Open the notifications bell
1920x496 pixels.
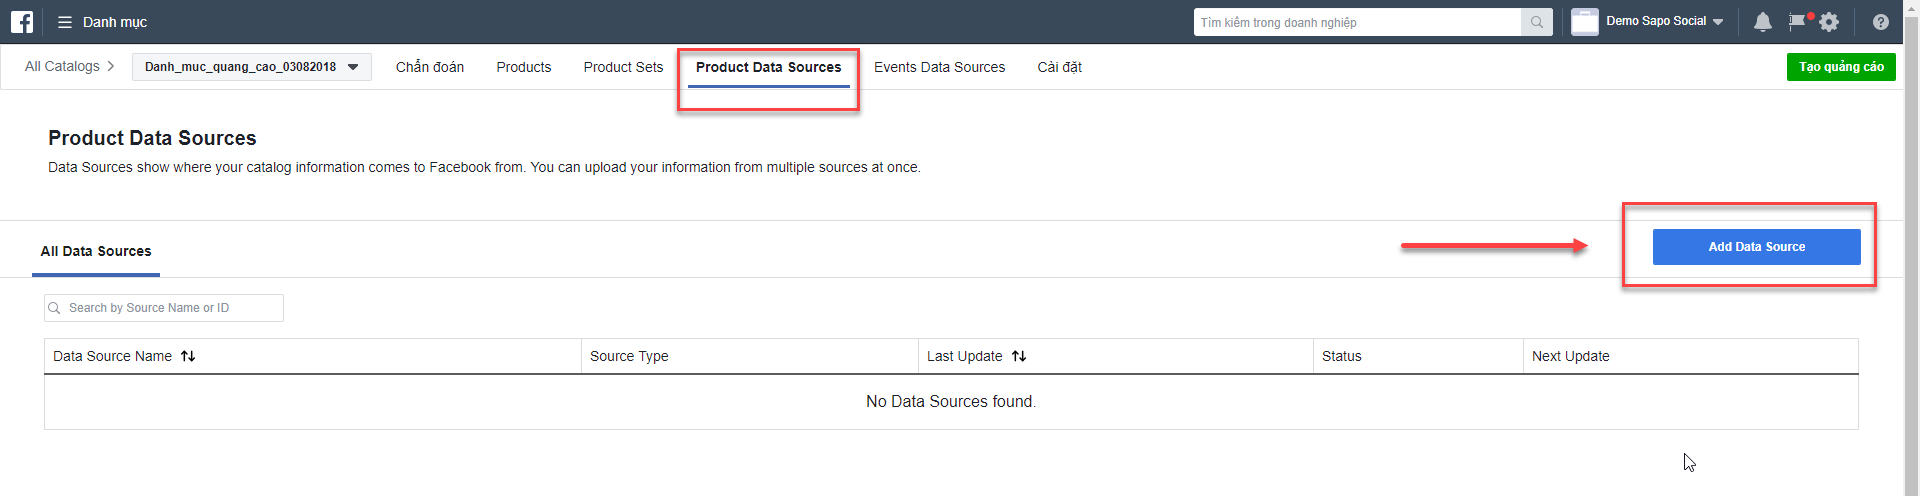[1763, 22]
